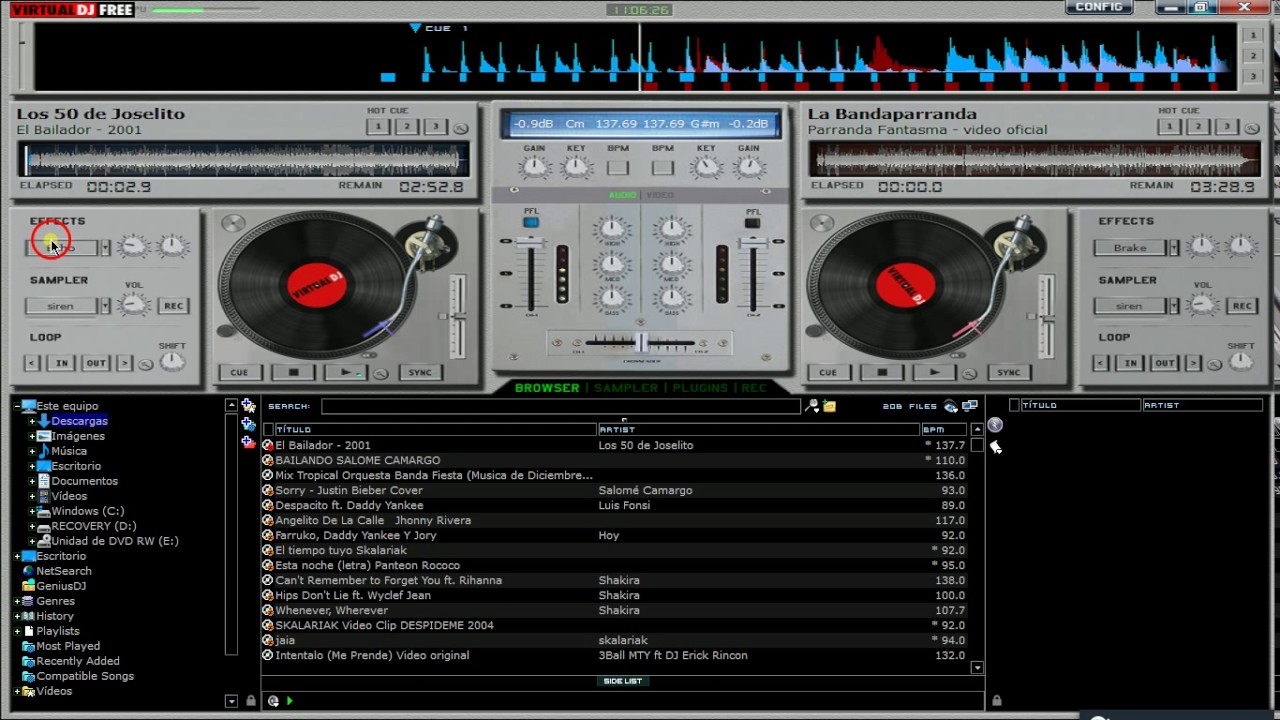Viewport: 1280px width, 720px height.
Task: Toggle right channel PFL headphone monitor
Action: pyautogui.click(x=752, y=222)
